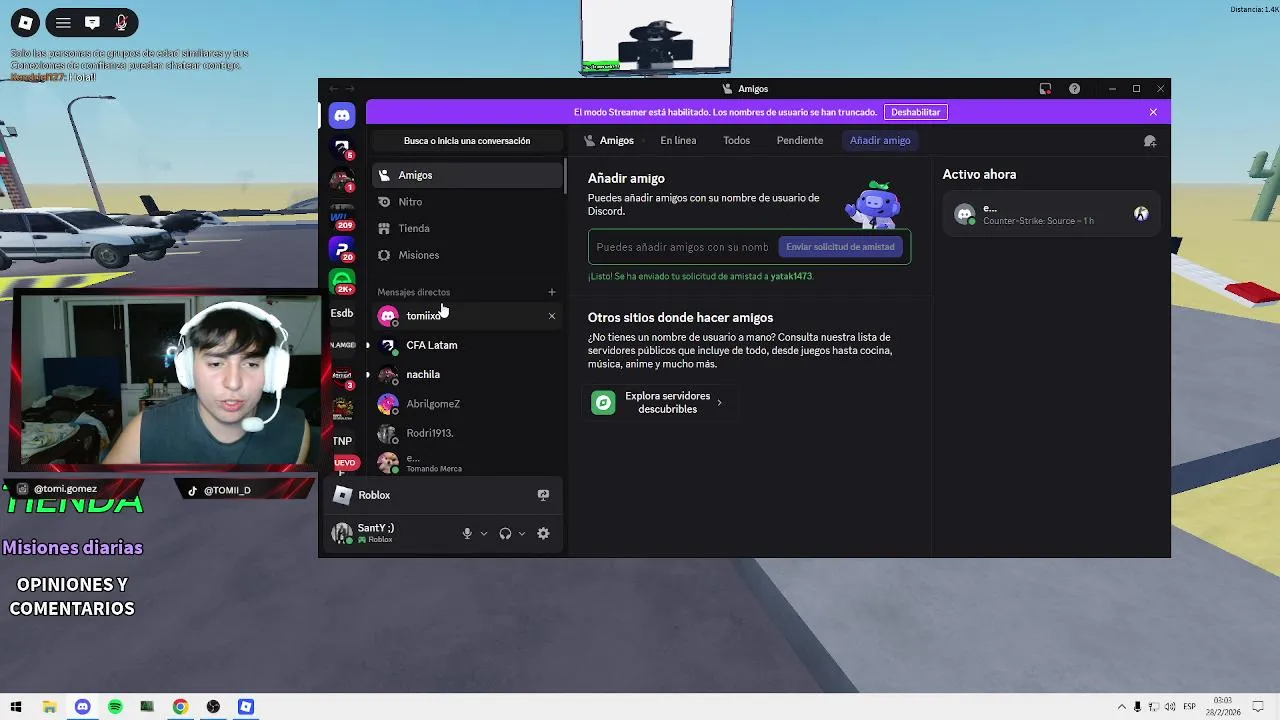Open Google Chrome from the taskbar
Screen dimensions: 1280x720
180,707
